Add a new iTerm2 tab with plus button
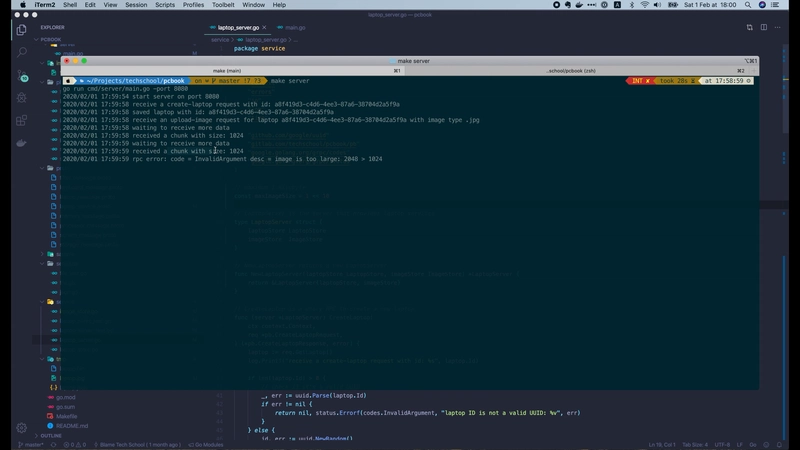The image size is (800, 450). coord(754,71)
